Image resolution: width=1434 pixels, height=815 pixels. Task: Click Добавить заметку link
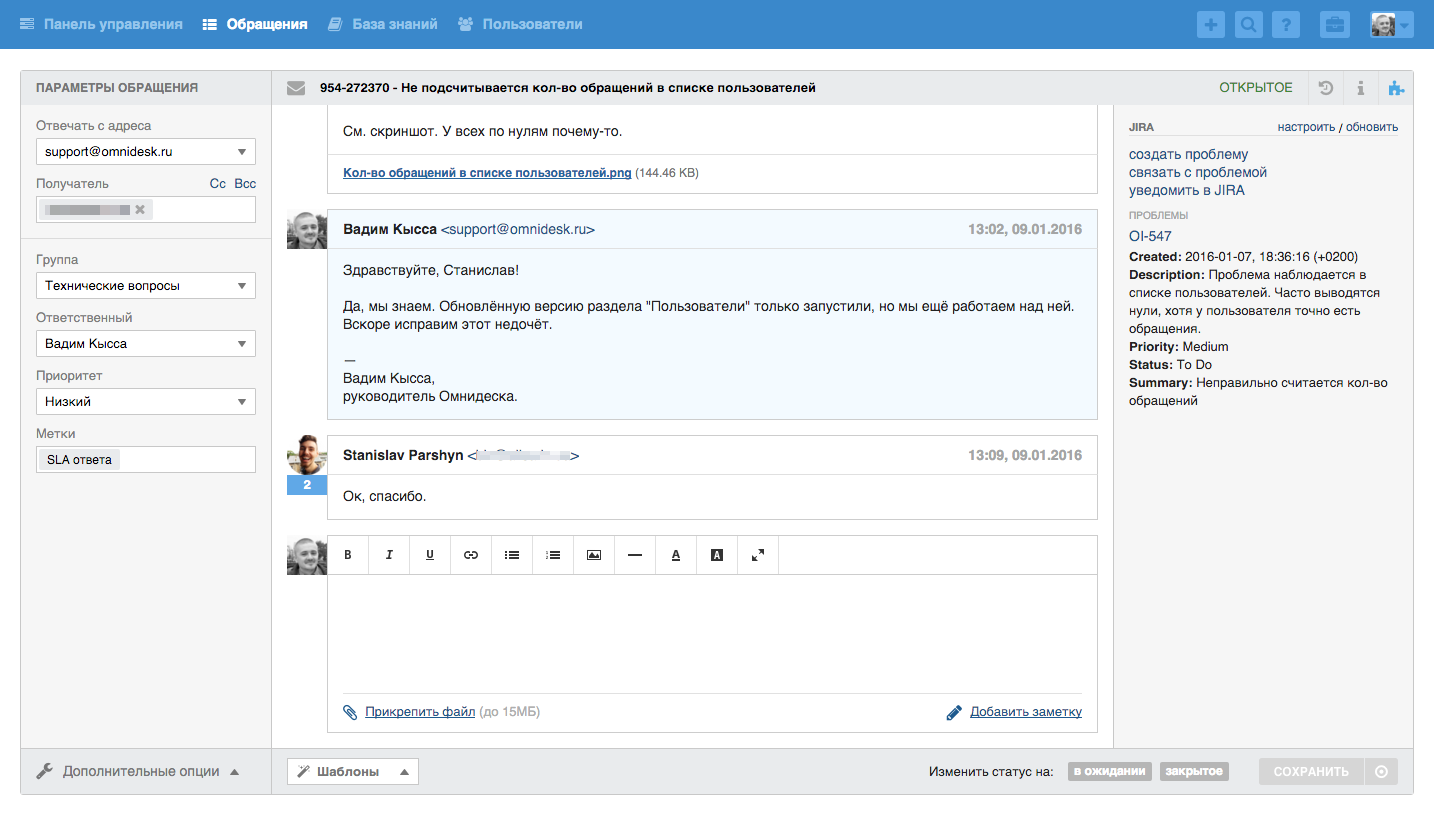pyautogui.click(x=1026, y=712)
